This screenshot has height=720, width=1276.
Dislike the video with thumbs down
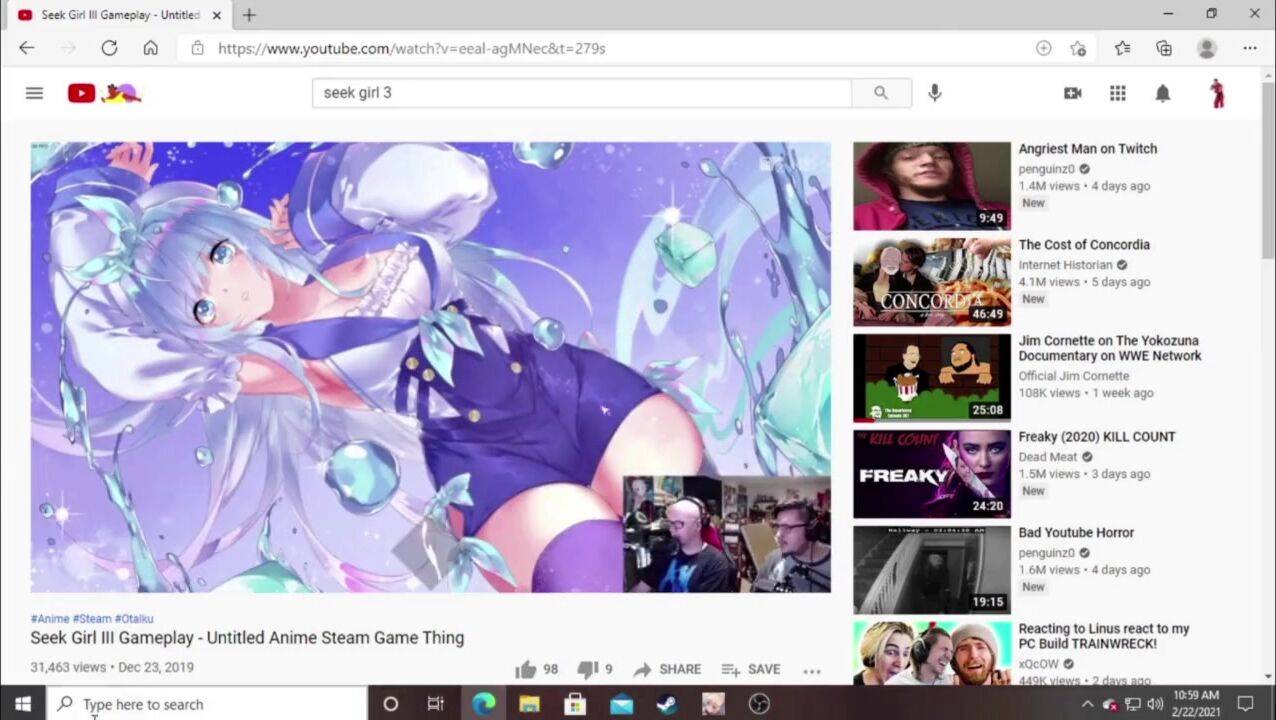point(588,669)
